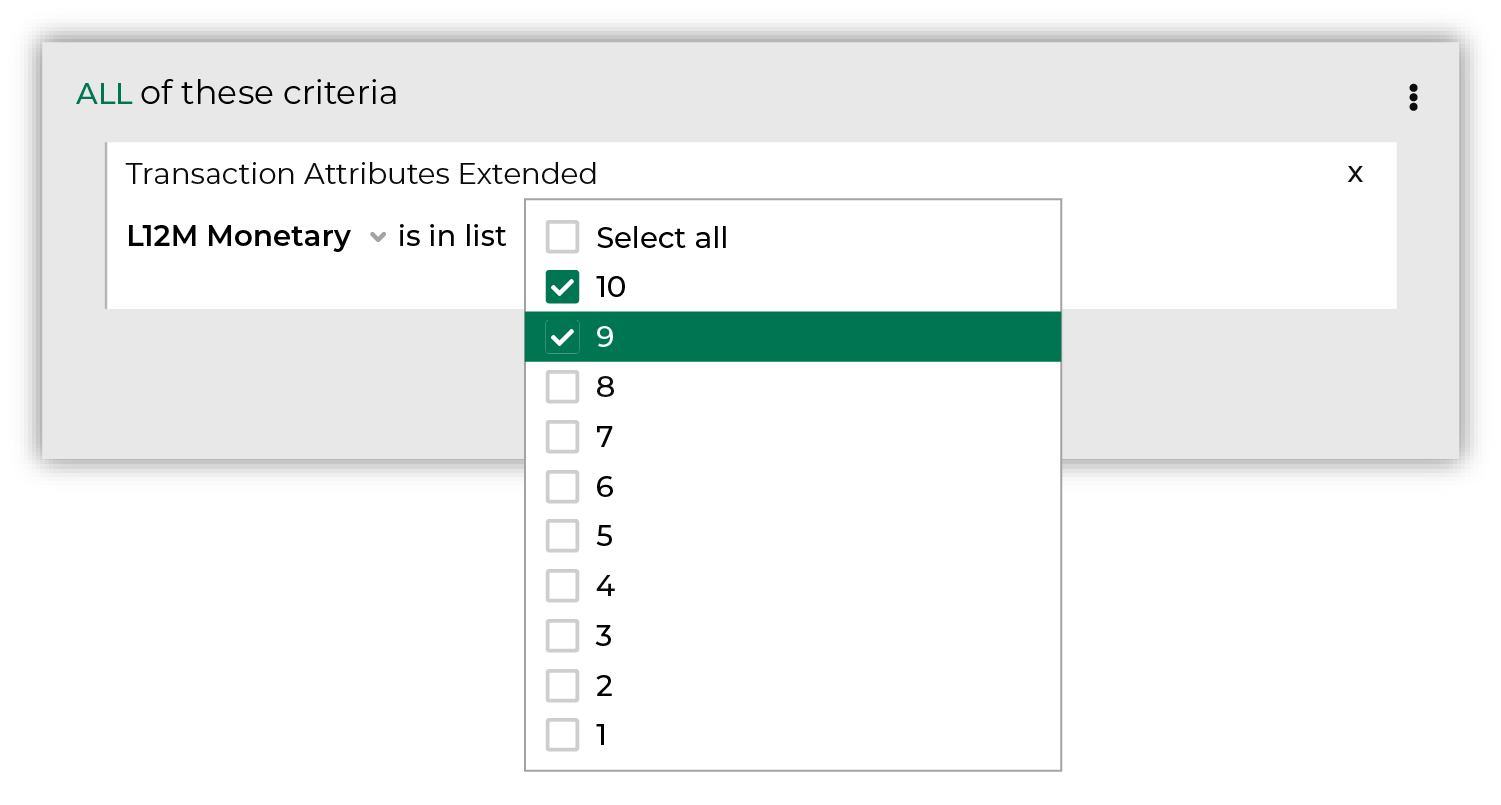1501x805 pixels.
Task: Check the value 4 option
Action: point(562,586)
